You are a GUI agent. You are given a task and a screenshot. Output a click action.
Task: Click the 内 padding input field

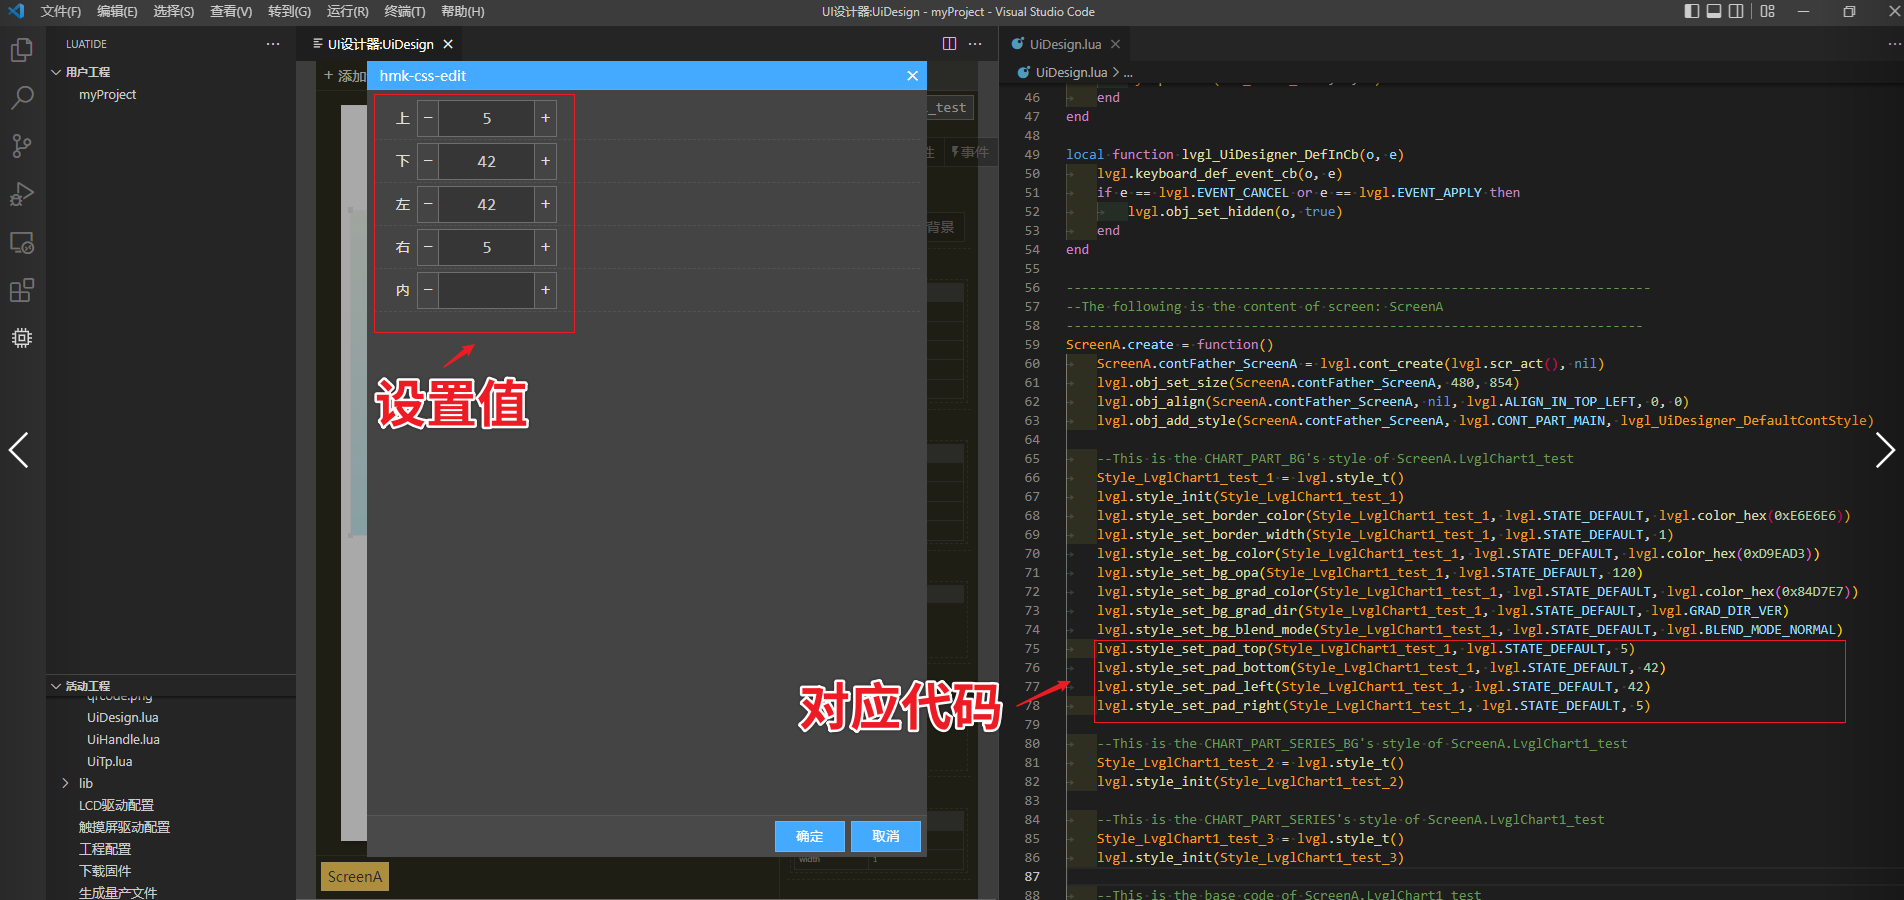coord(486,290)
